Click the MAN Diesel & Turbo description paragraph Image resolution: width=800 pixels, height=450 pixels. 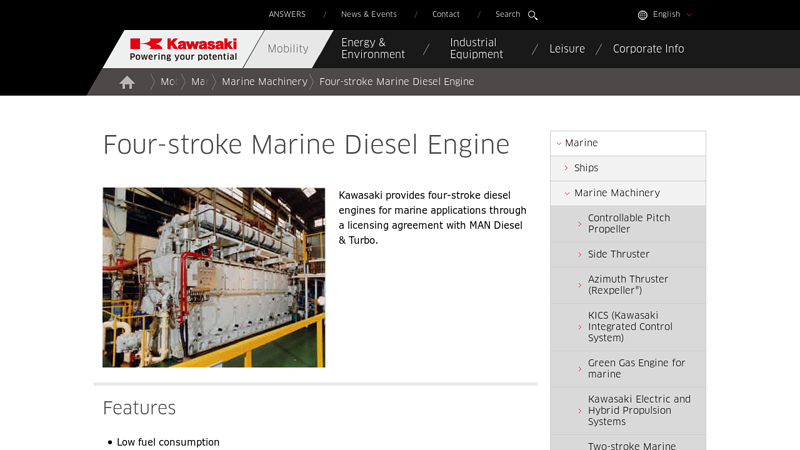point(433,217)
